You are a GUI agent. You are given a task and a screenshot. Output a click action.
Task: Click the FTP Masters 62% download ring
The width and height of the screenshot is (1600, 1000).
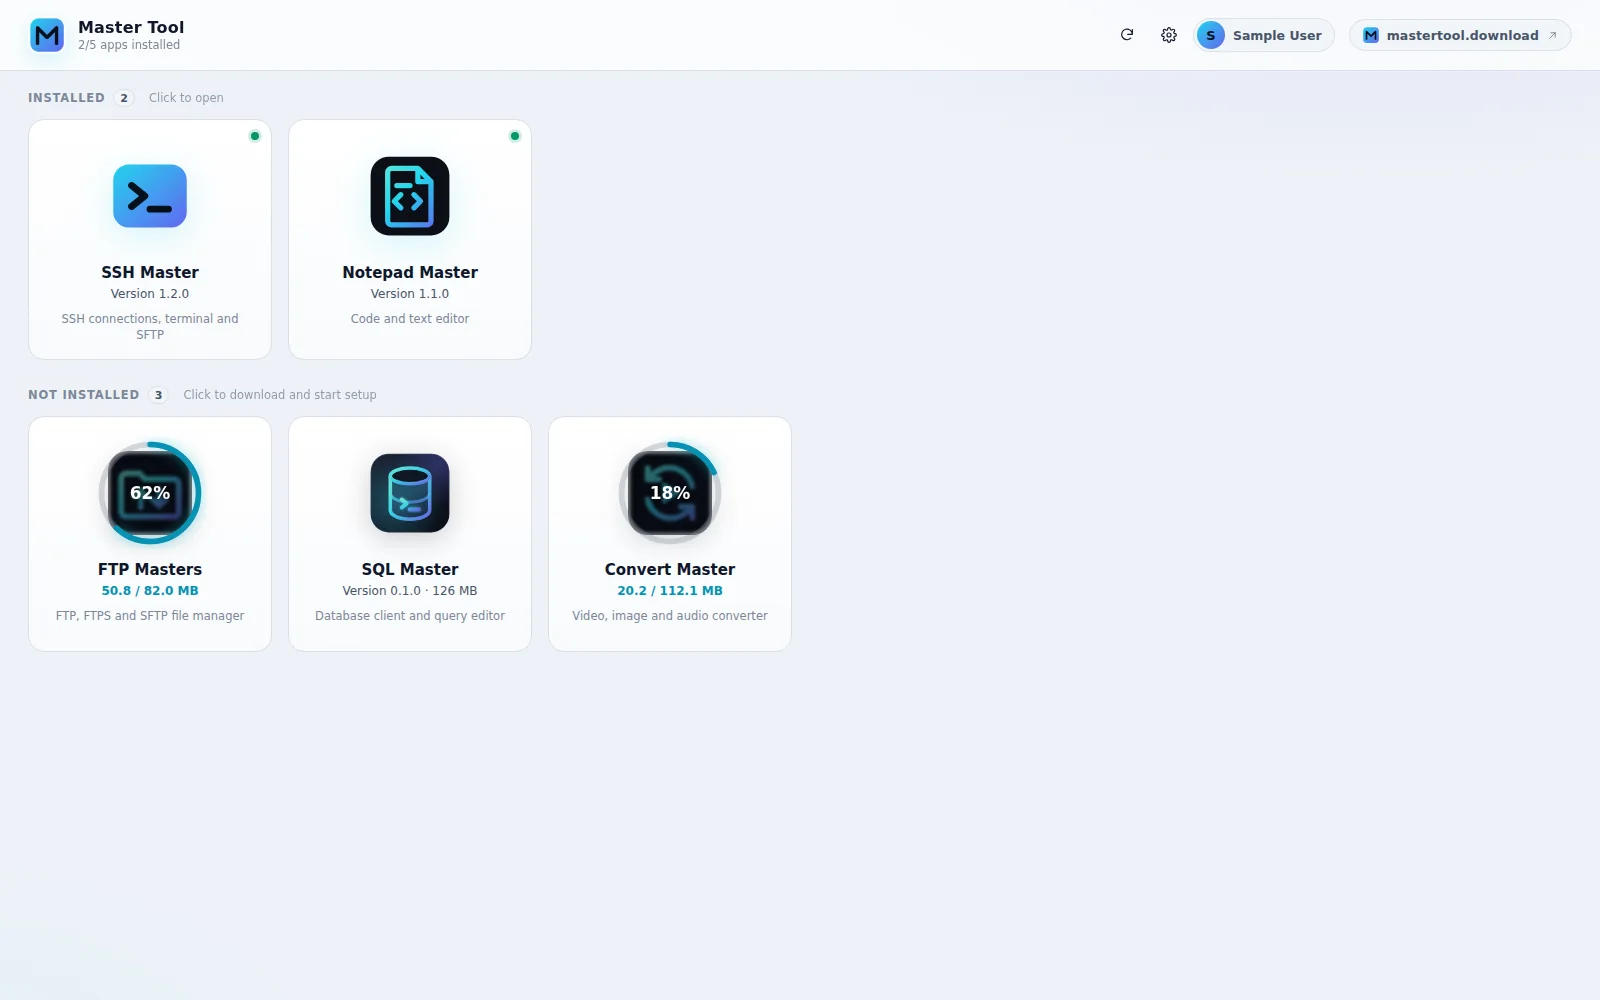[150, 493]
